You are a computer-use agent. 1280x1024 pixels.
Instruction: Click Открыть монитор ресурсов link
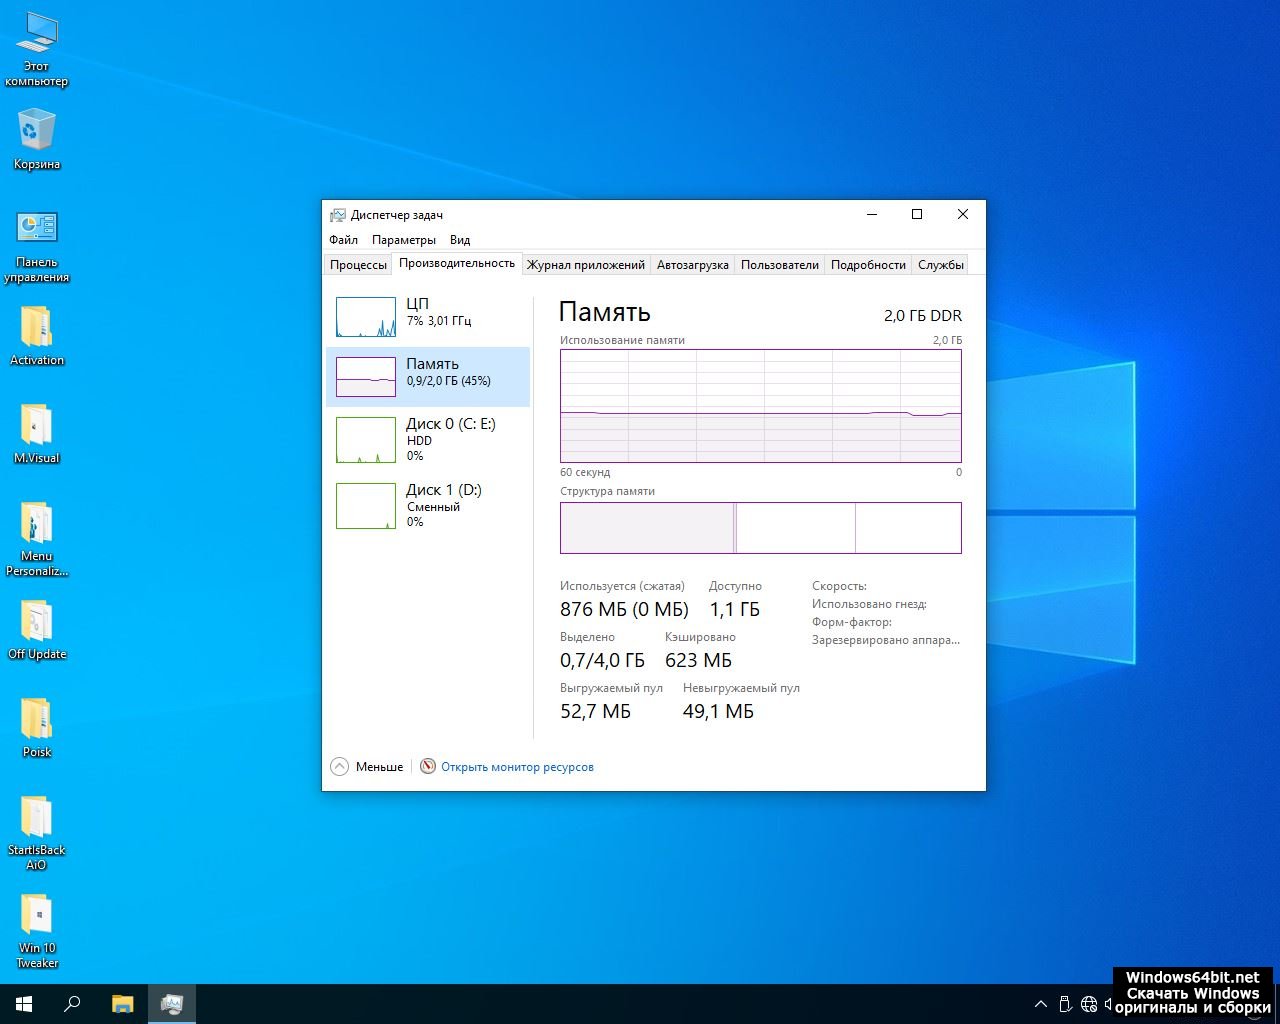click(x=517, y=767)
